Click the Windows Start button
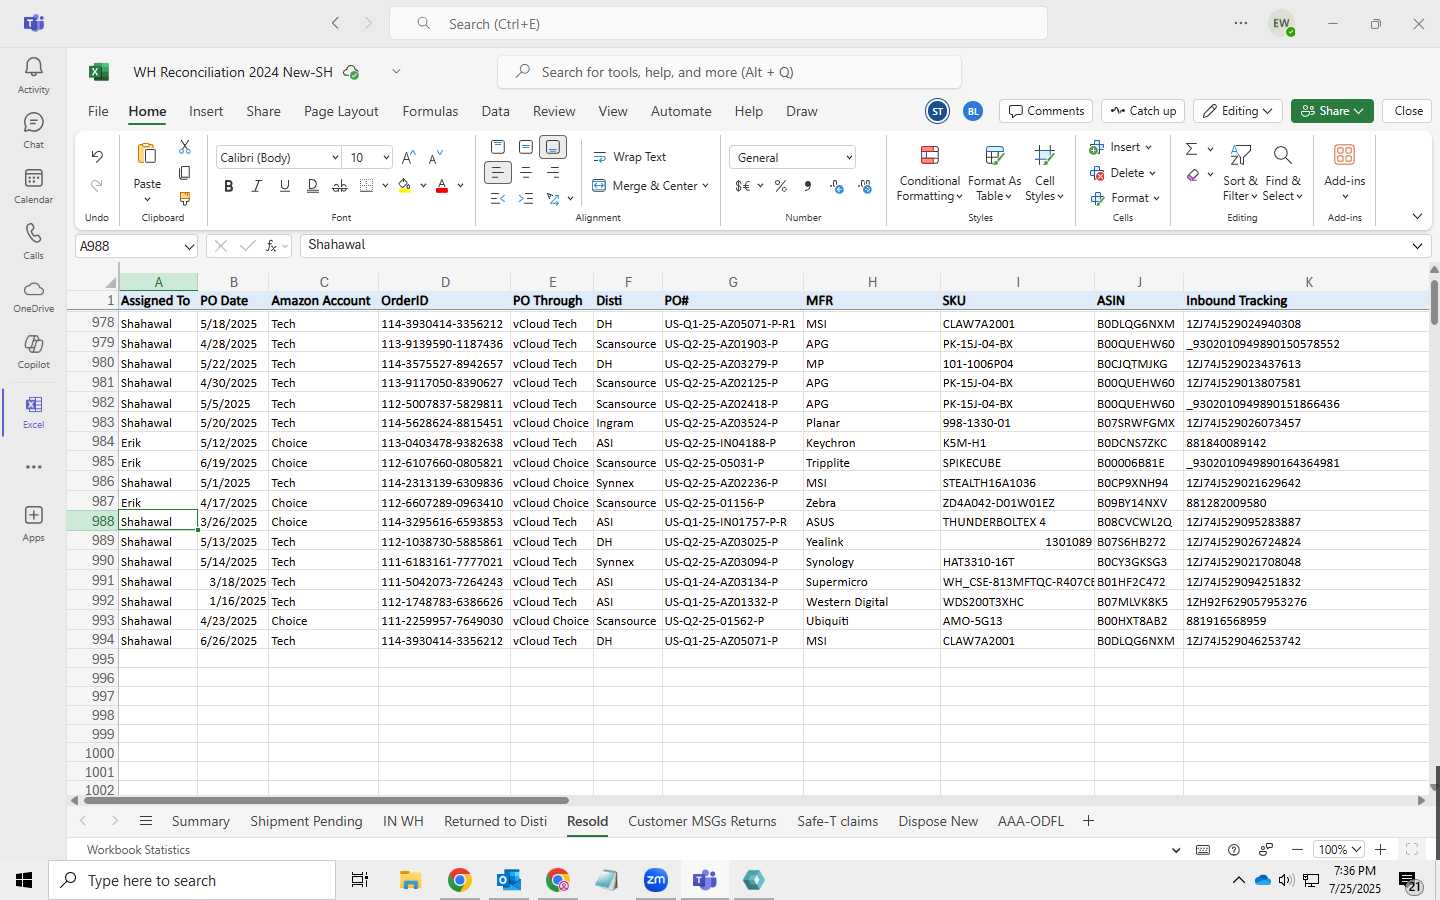The image size is (1440, 900). click(x=24, y=880)
